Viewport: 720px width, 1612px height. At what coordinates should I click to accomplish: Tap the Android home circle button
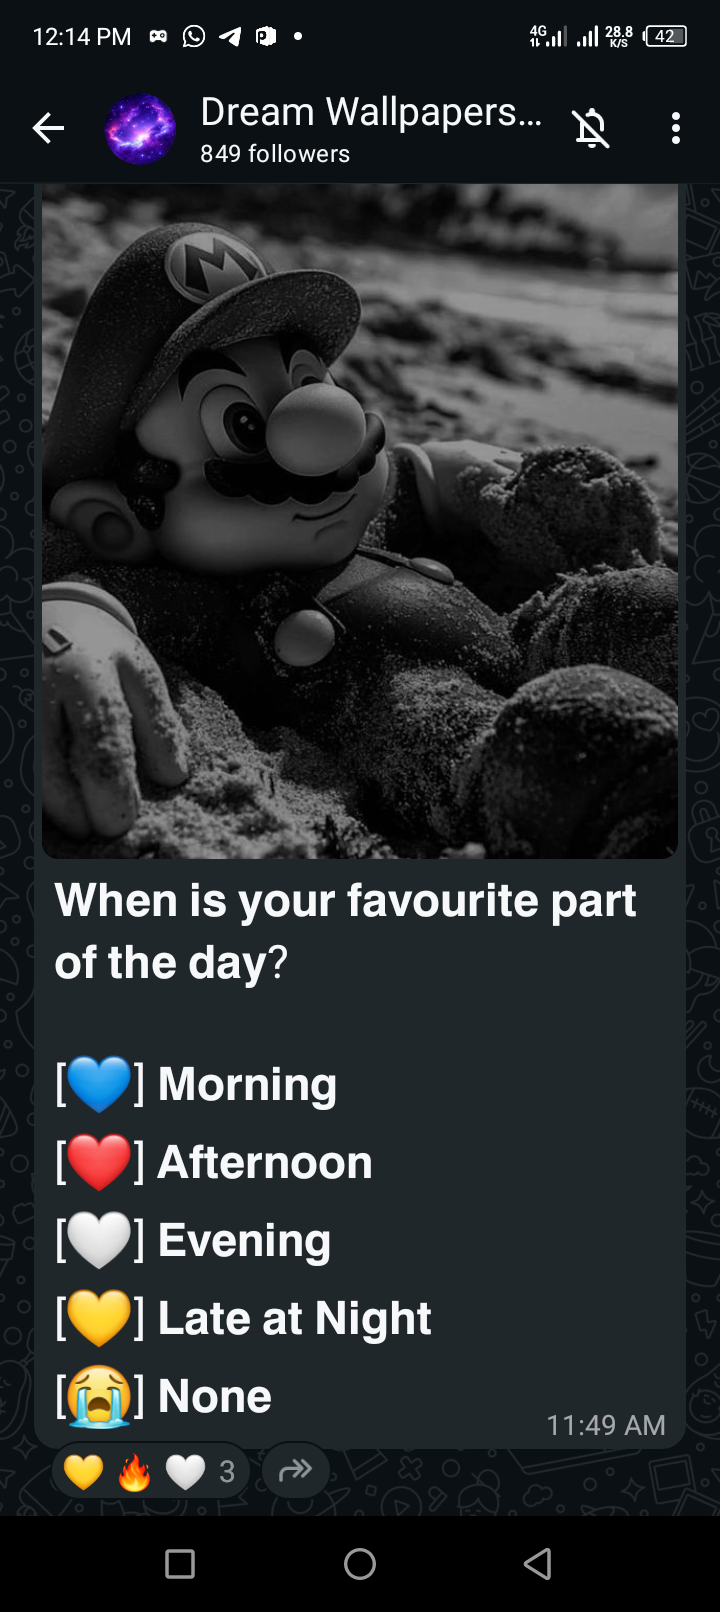pyautogui.click(x=360, y=1563)
